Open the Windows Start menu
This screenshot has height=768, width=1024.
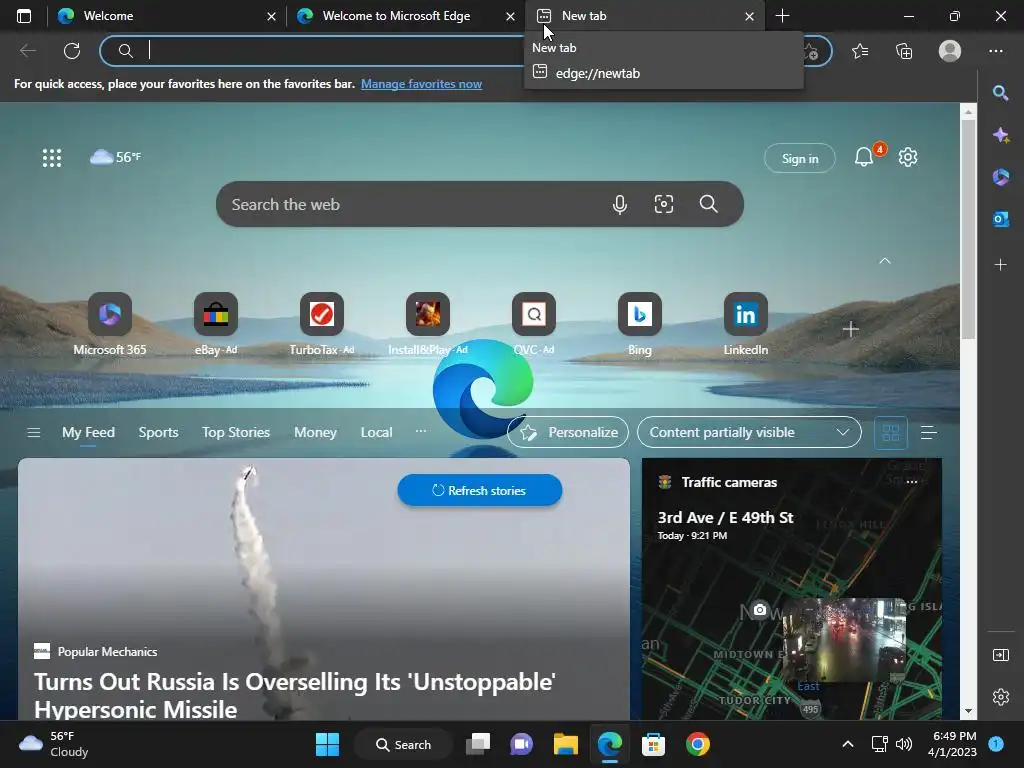point(327,744)
